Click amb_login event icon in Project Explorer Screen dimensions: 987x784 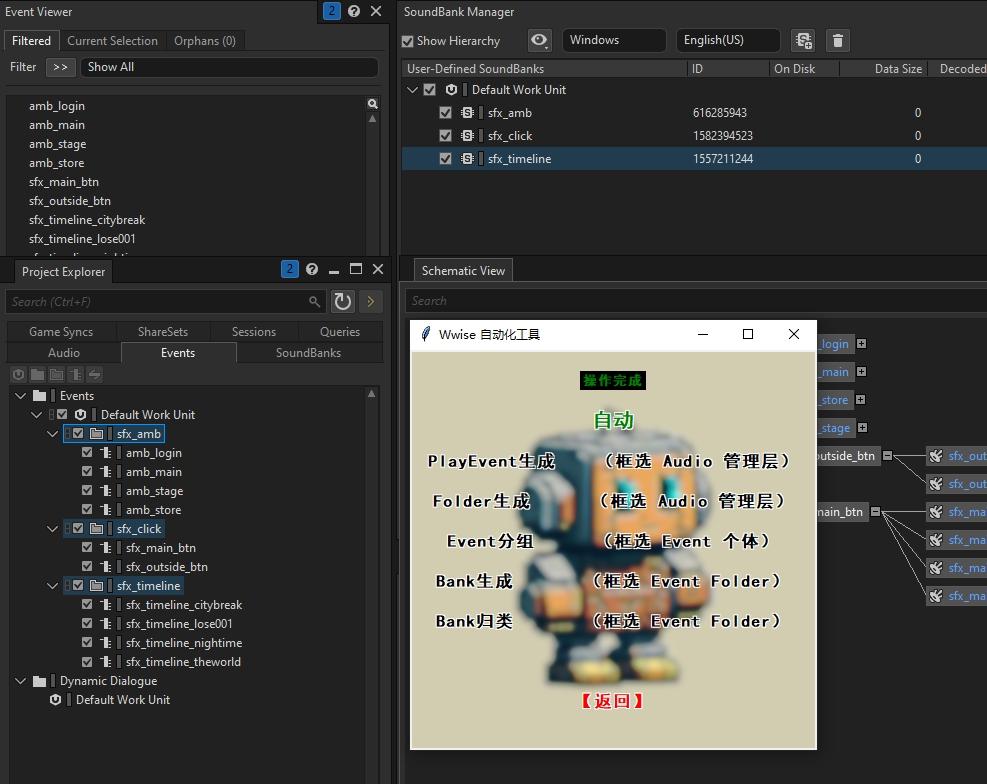(106, 452)
